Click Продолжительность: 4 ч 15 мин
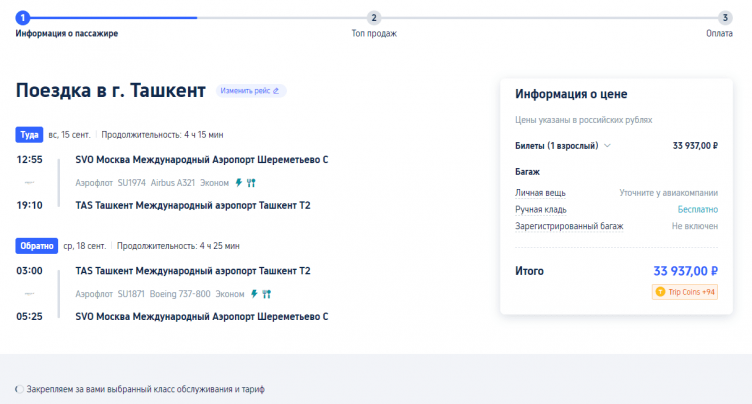752x404 pixels. click(162, 135)
